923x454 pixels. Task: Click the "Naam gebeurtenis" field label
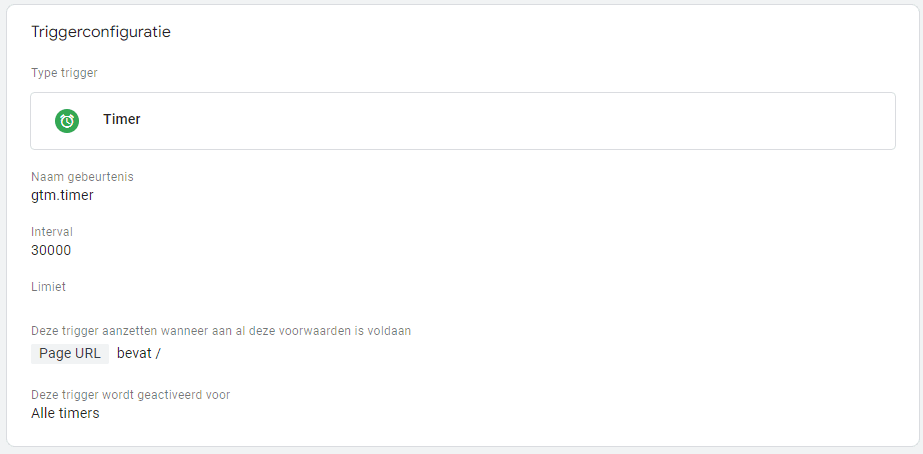pos(82,177)
